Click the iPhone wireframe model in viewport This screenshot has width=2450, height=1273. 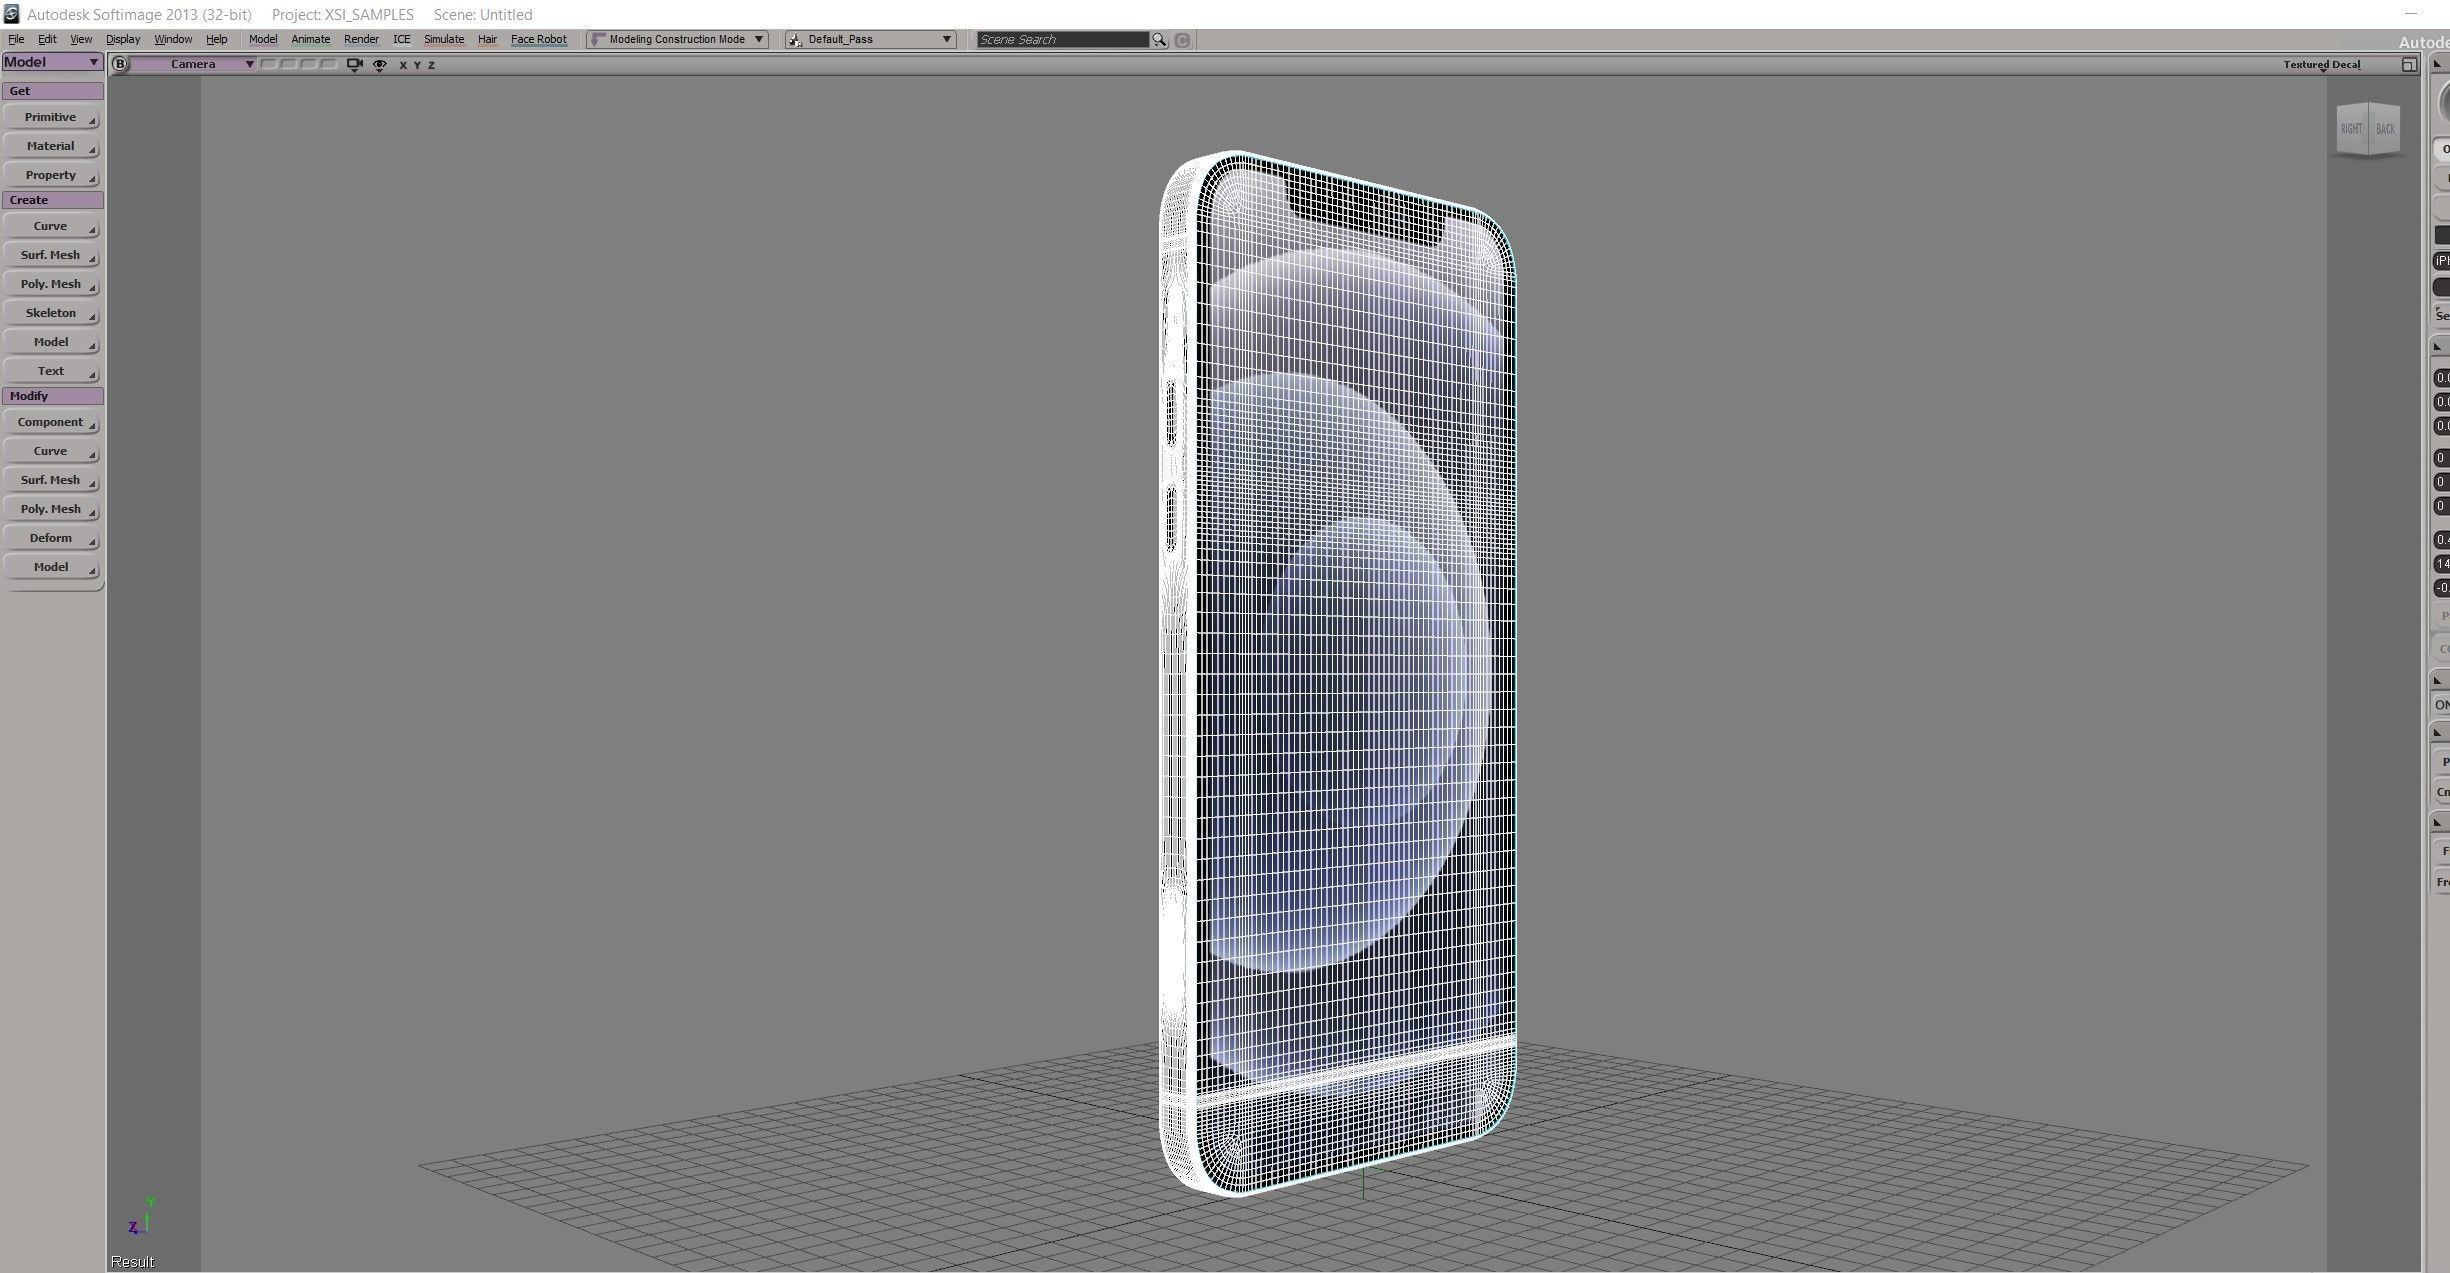click(1340, 672)
